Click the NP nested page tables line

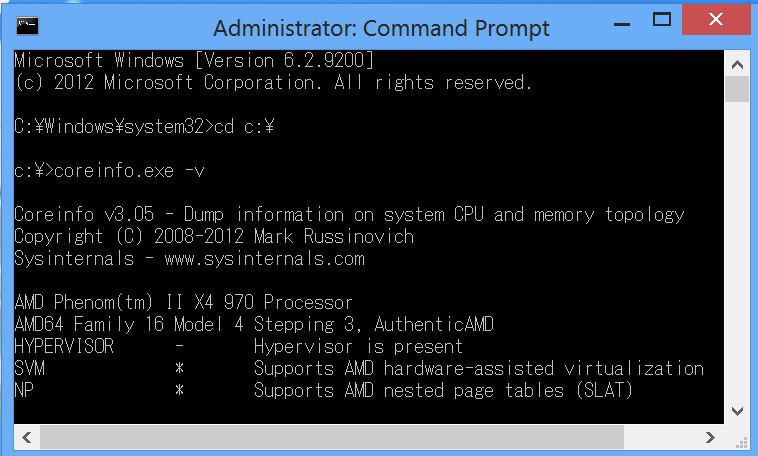pos(323,390)
